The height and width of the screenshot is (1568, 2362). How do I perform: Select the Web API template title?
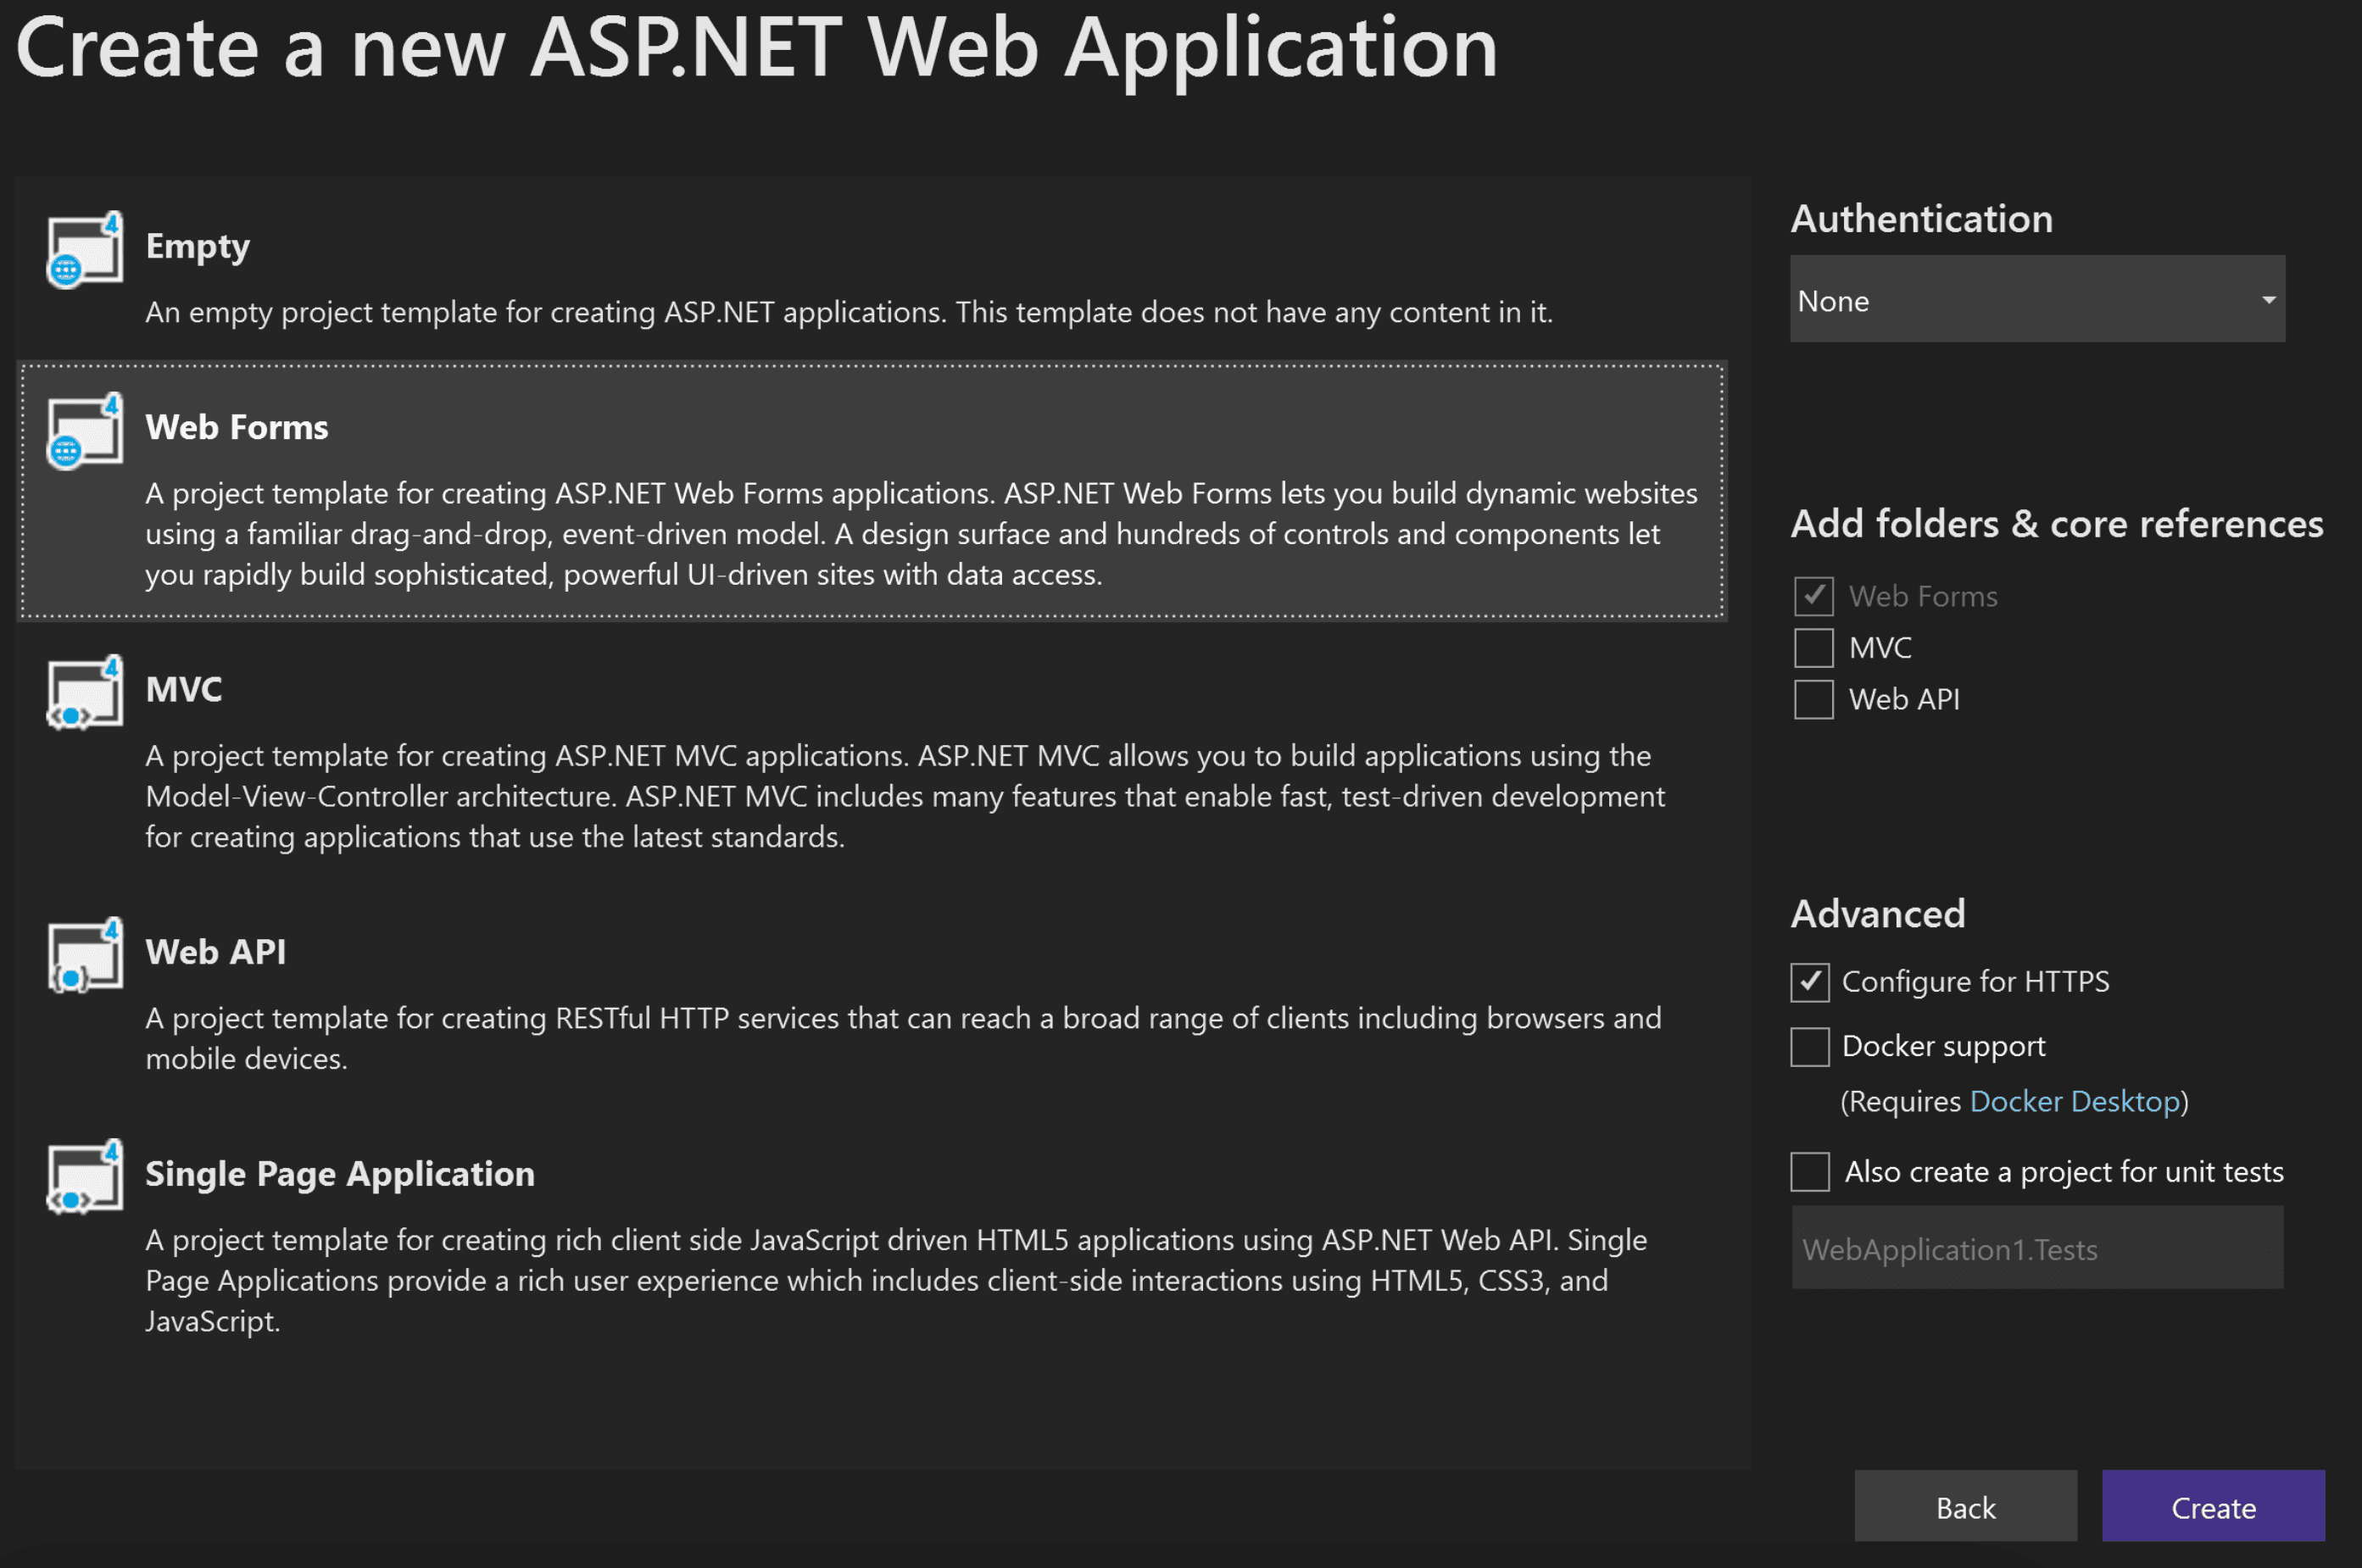[216, 952]
